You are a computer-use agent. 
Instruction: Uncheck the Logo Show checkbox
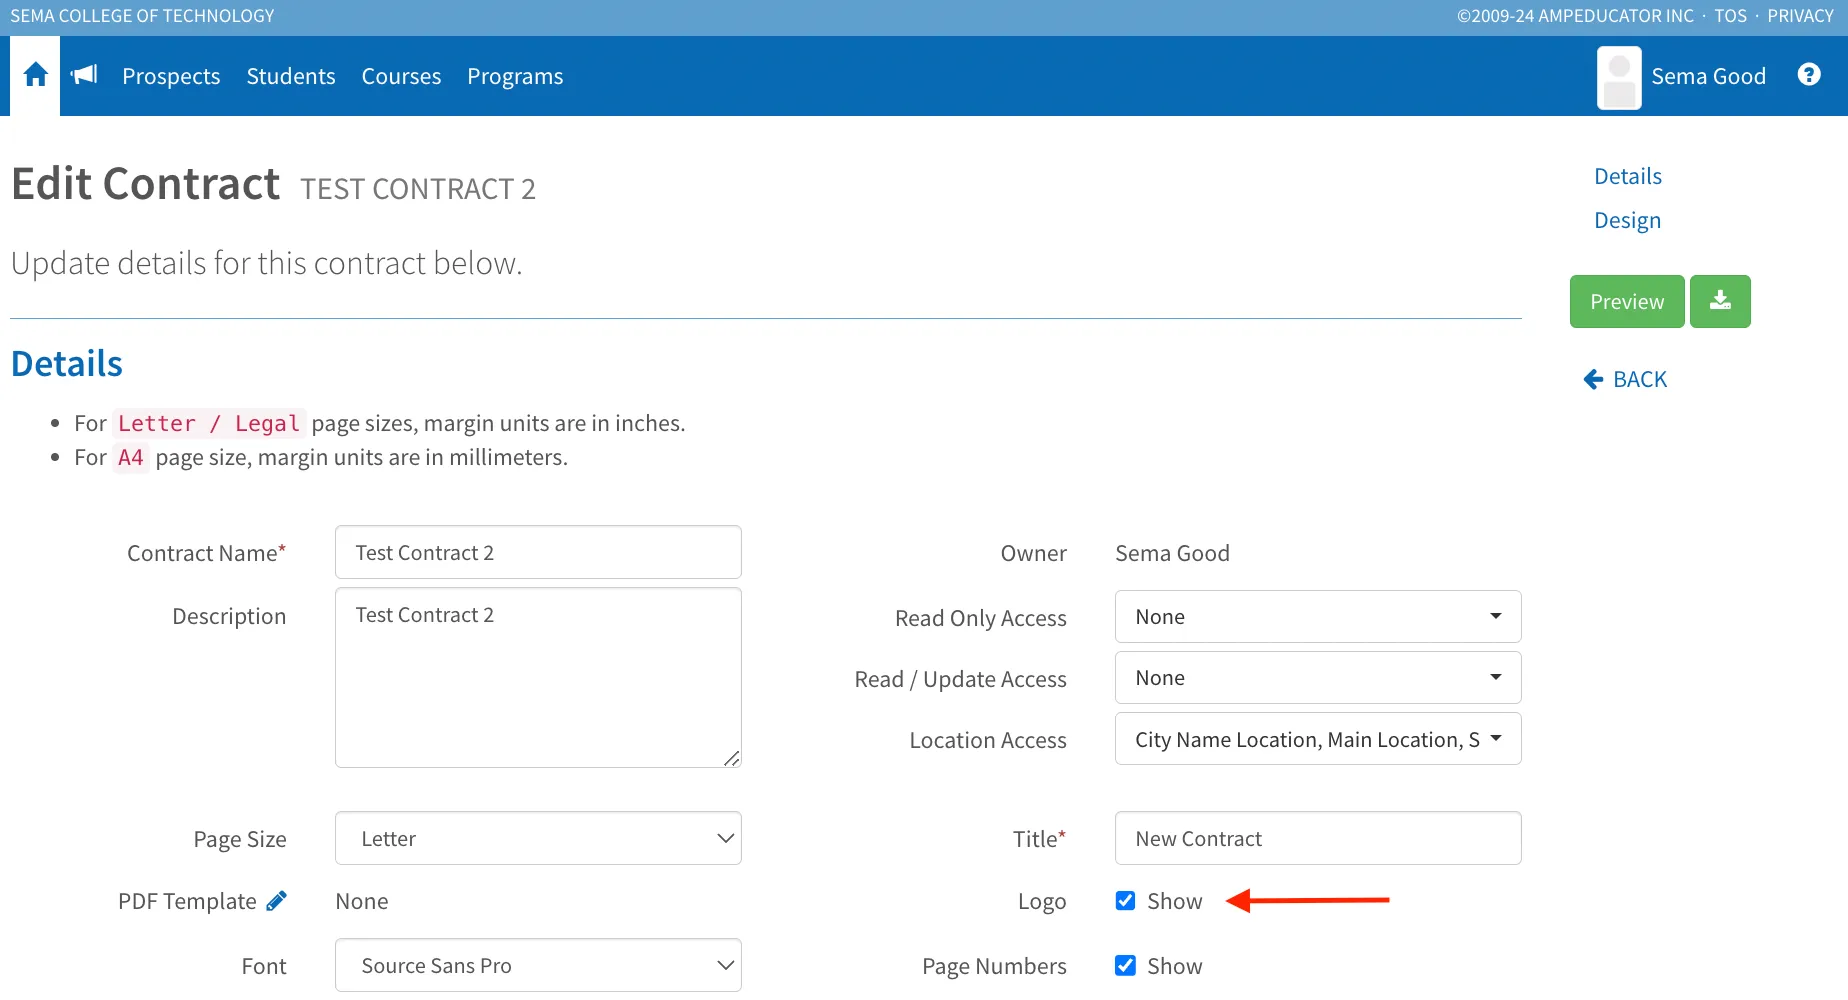point(1125,901)
